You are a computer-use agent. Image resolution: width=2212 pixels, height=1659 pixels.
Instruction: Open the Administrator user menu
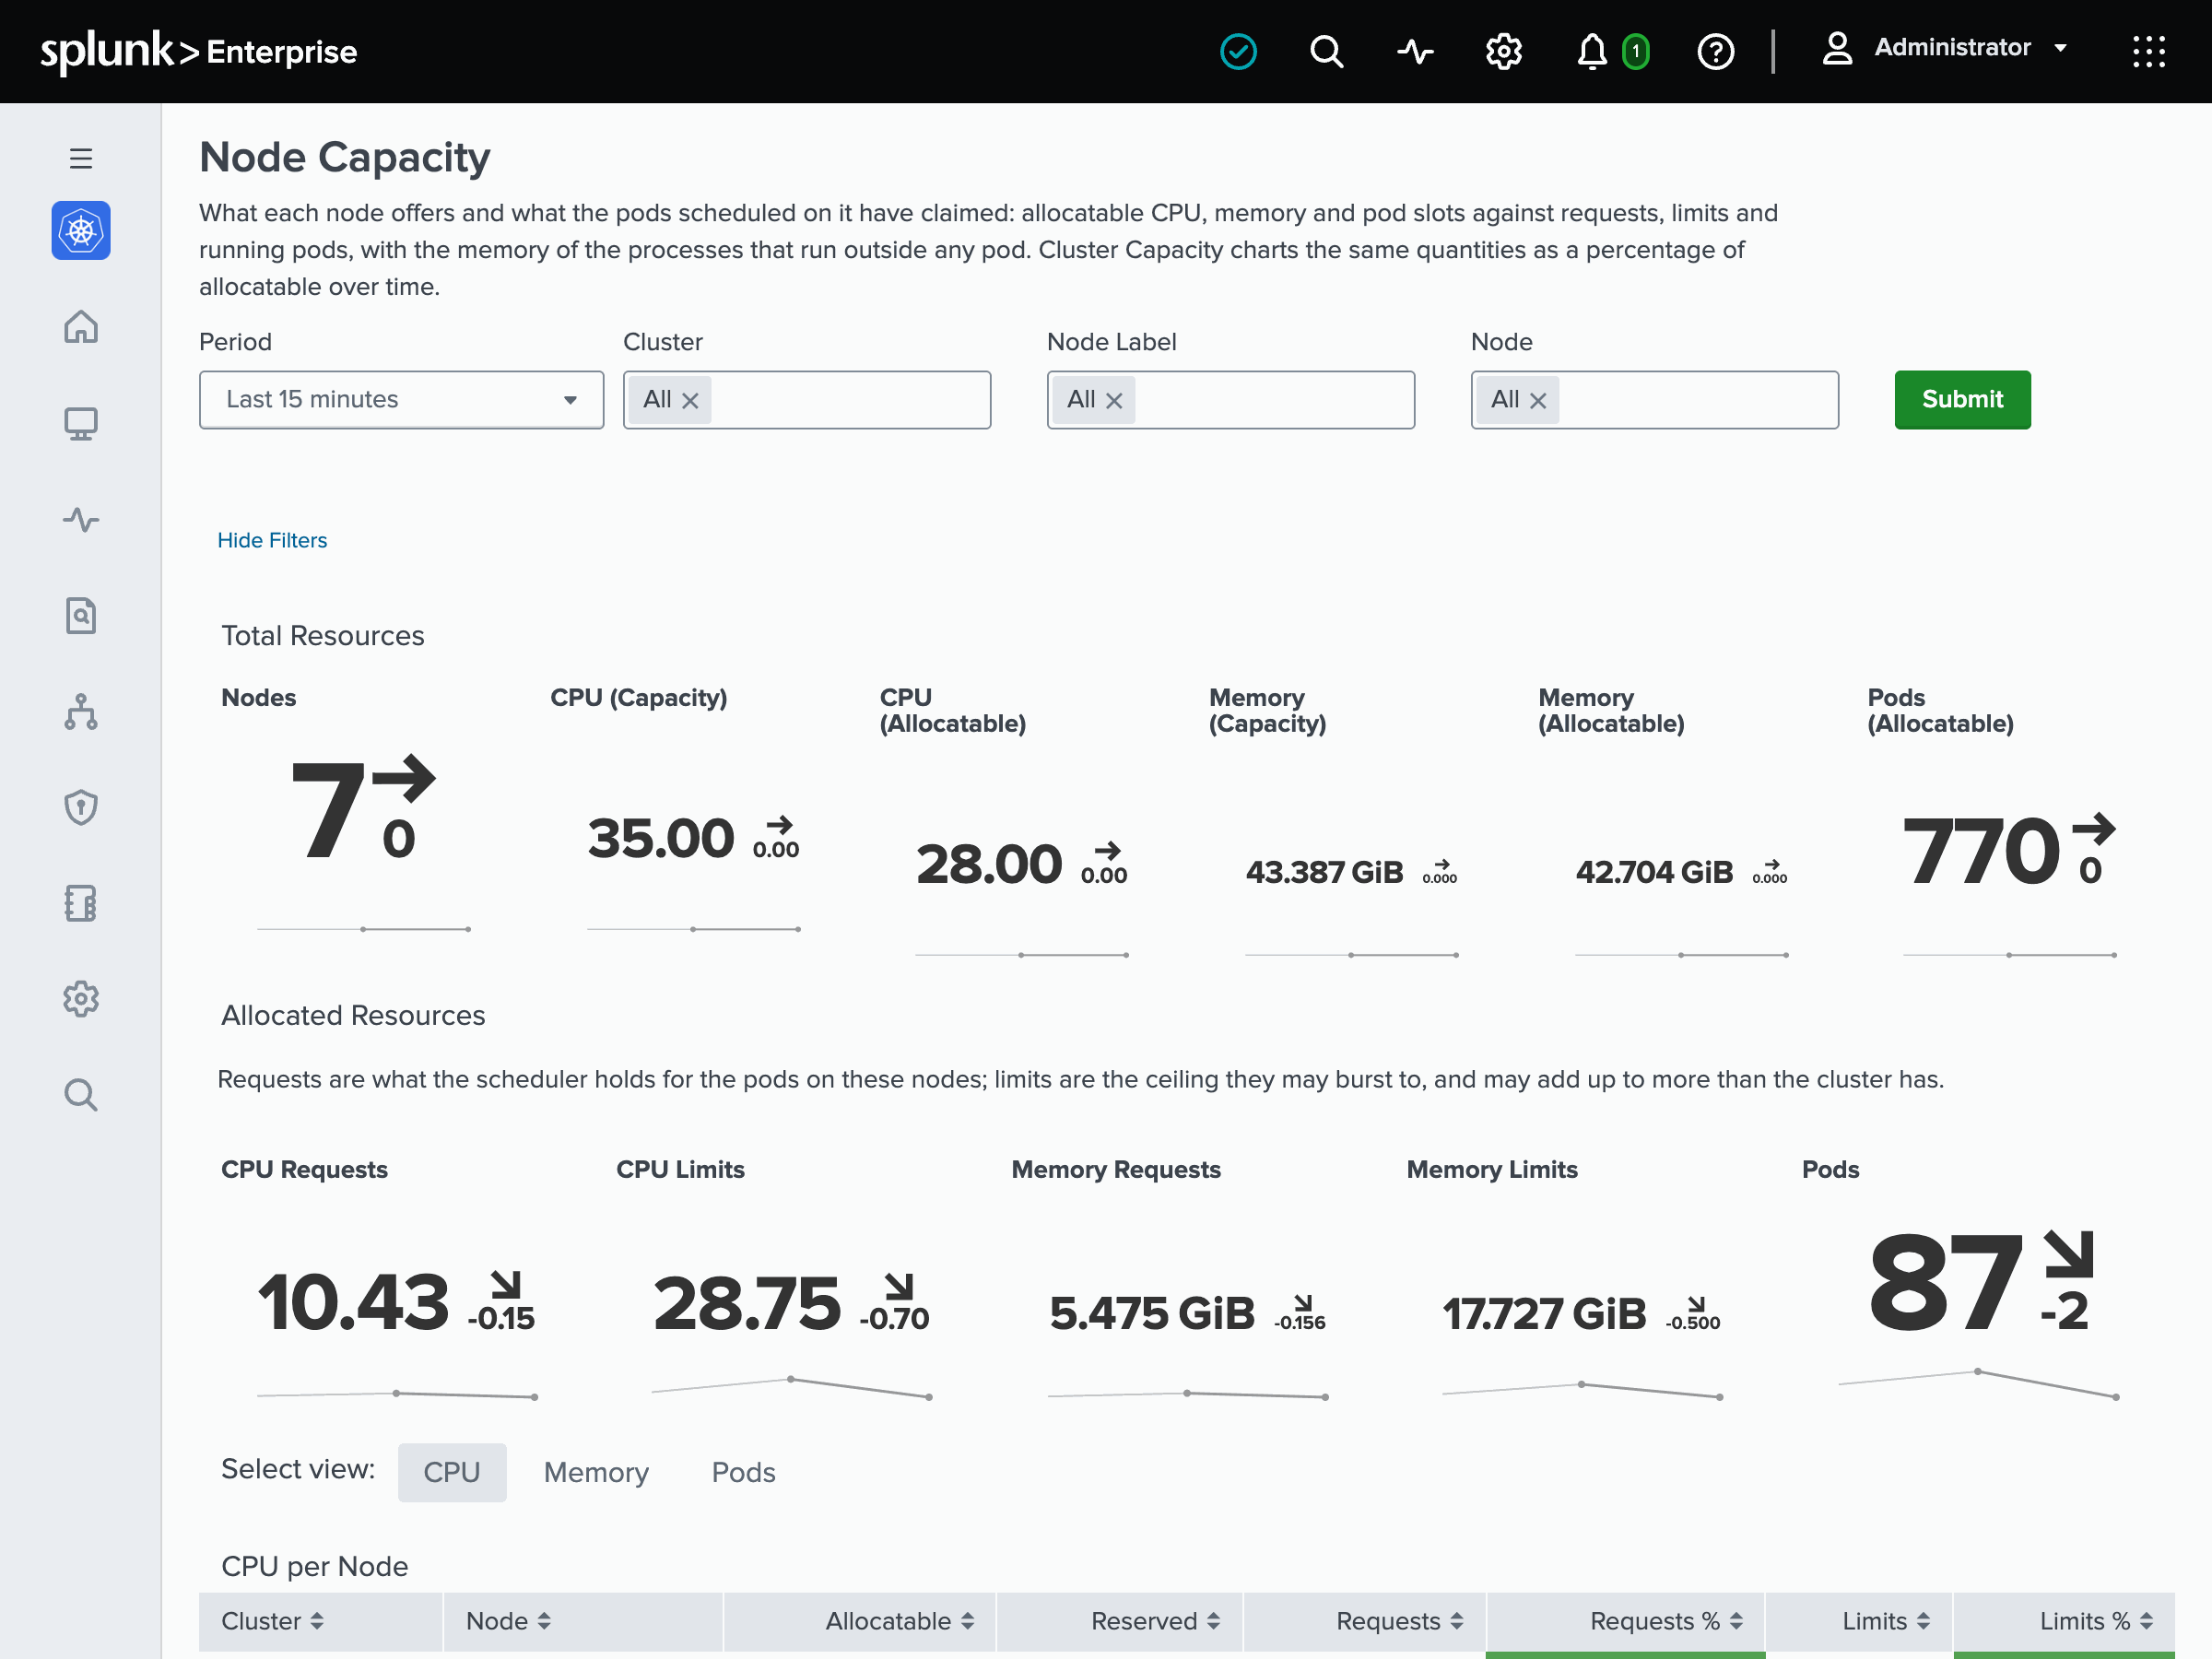click(x=1945, y=48)
